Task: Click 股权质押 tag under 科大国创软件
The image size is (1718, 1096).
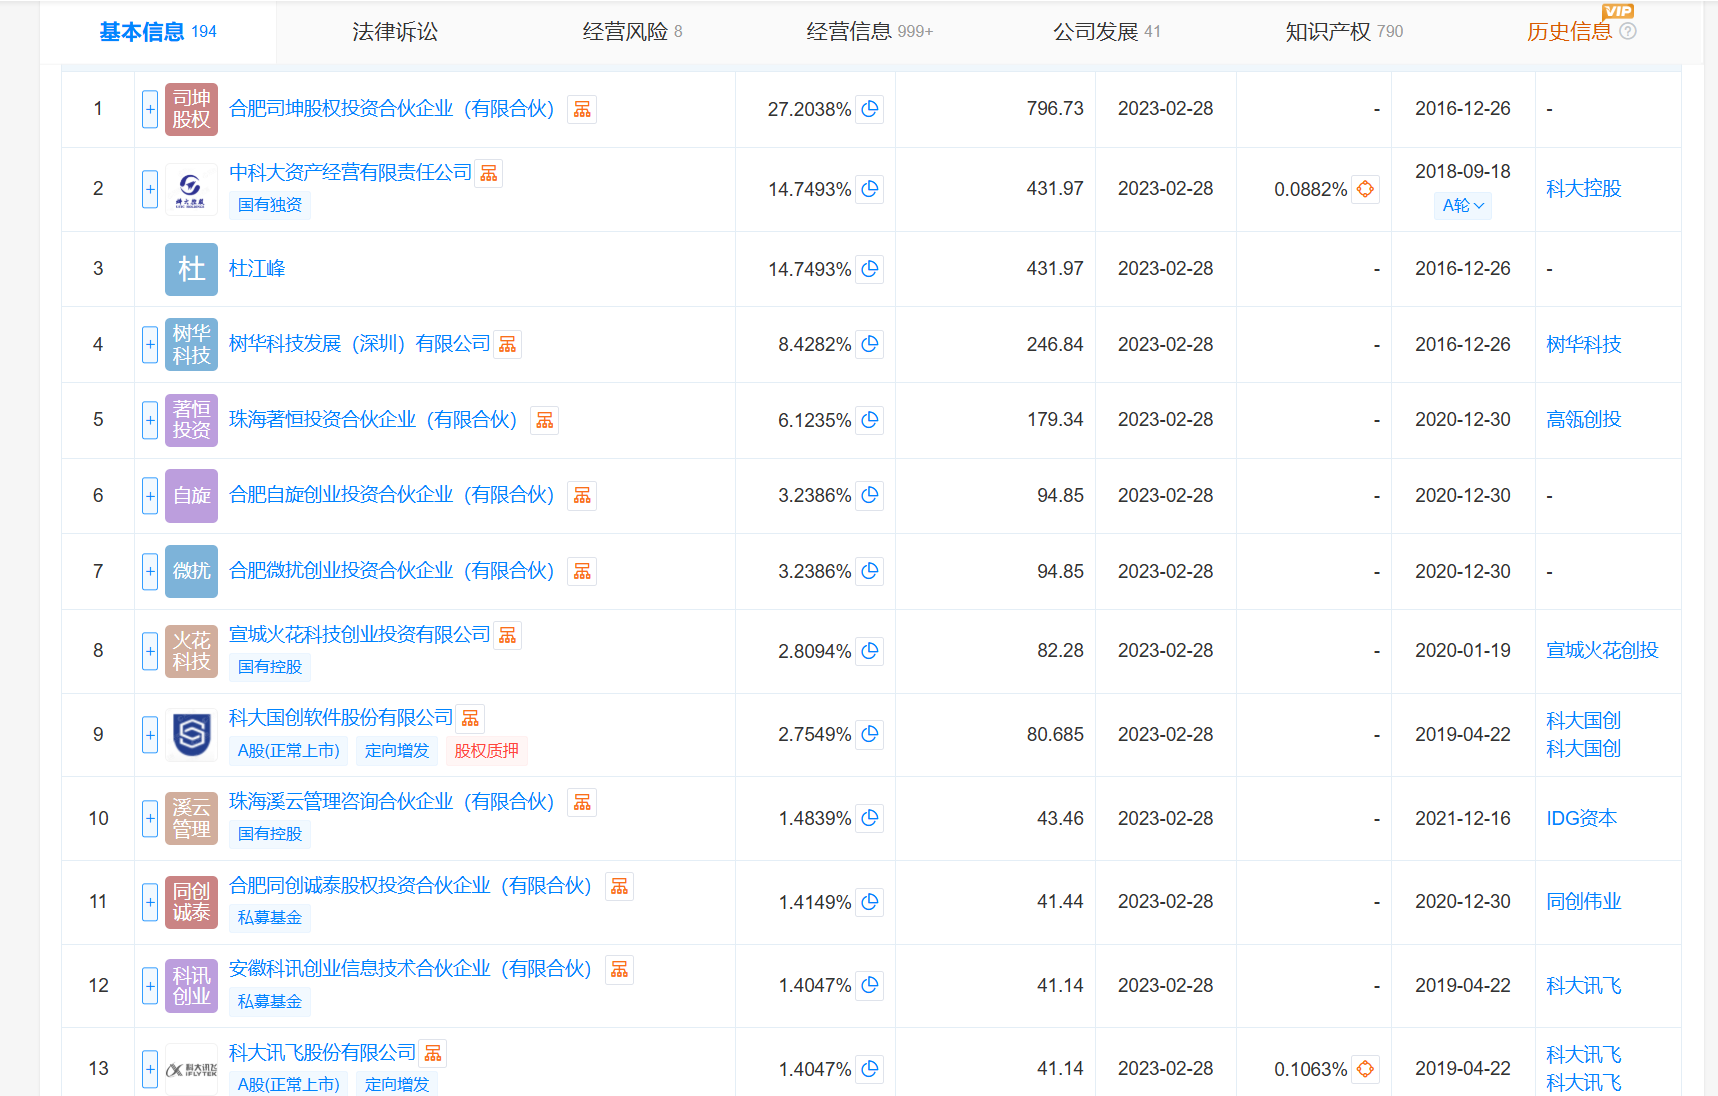Action: pos(487,751)
